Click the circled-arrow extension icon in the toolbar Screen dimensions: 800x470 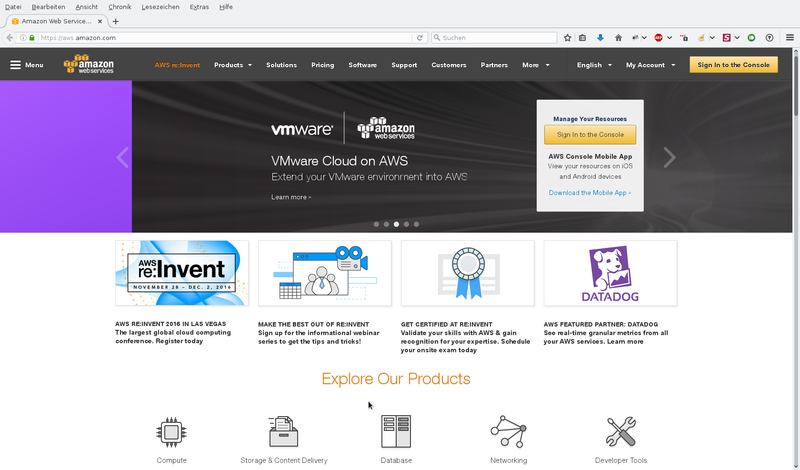769,38
